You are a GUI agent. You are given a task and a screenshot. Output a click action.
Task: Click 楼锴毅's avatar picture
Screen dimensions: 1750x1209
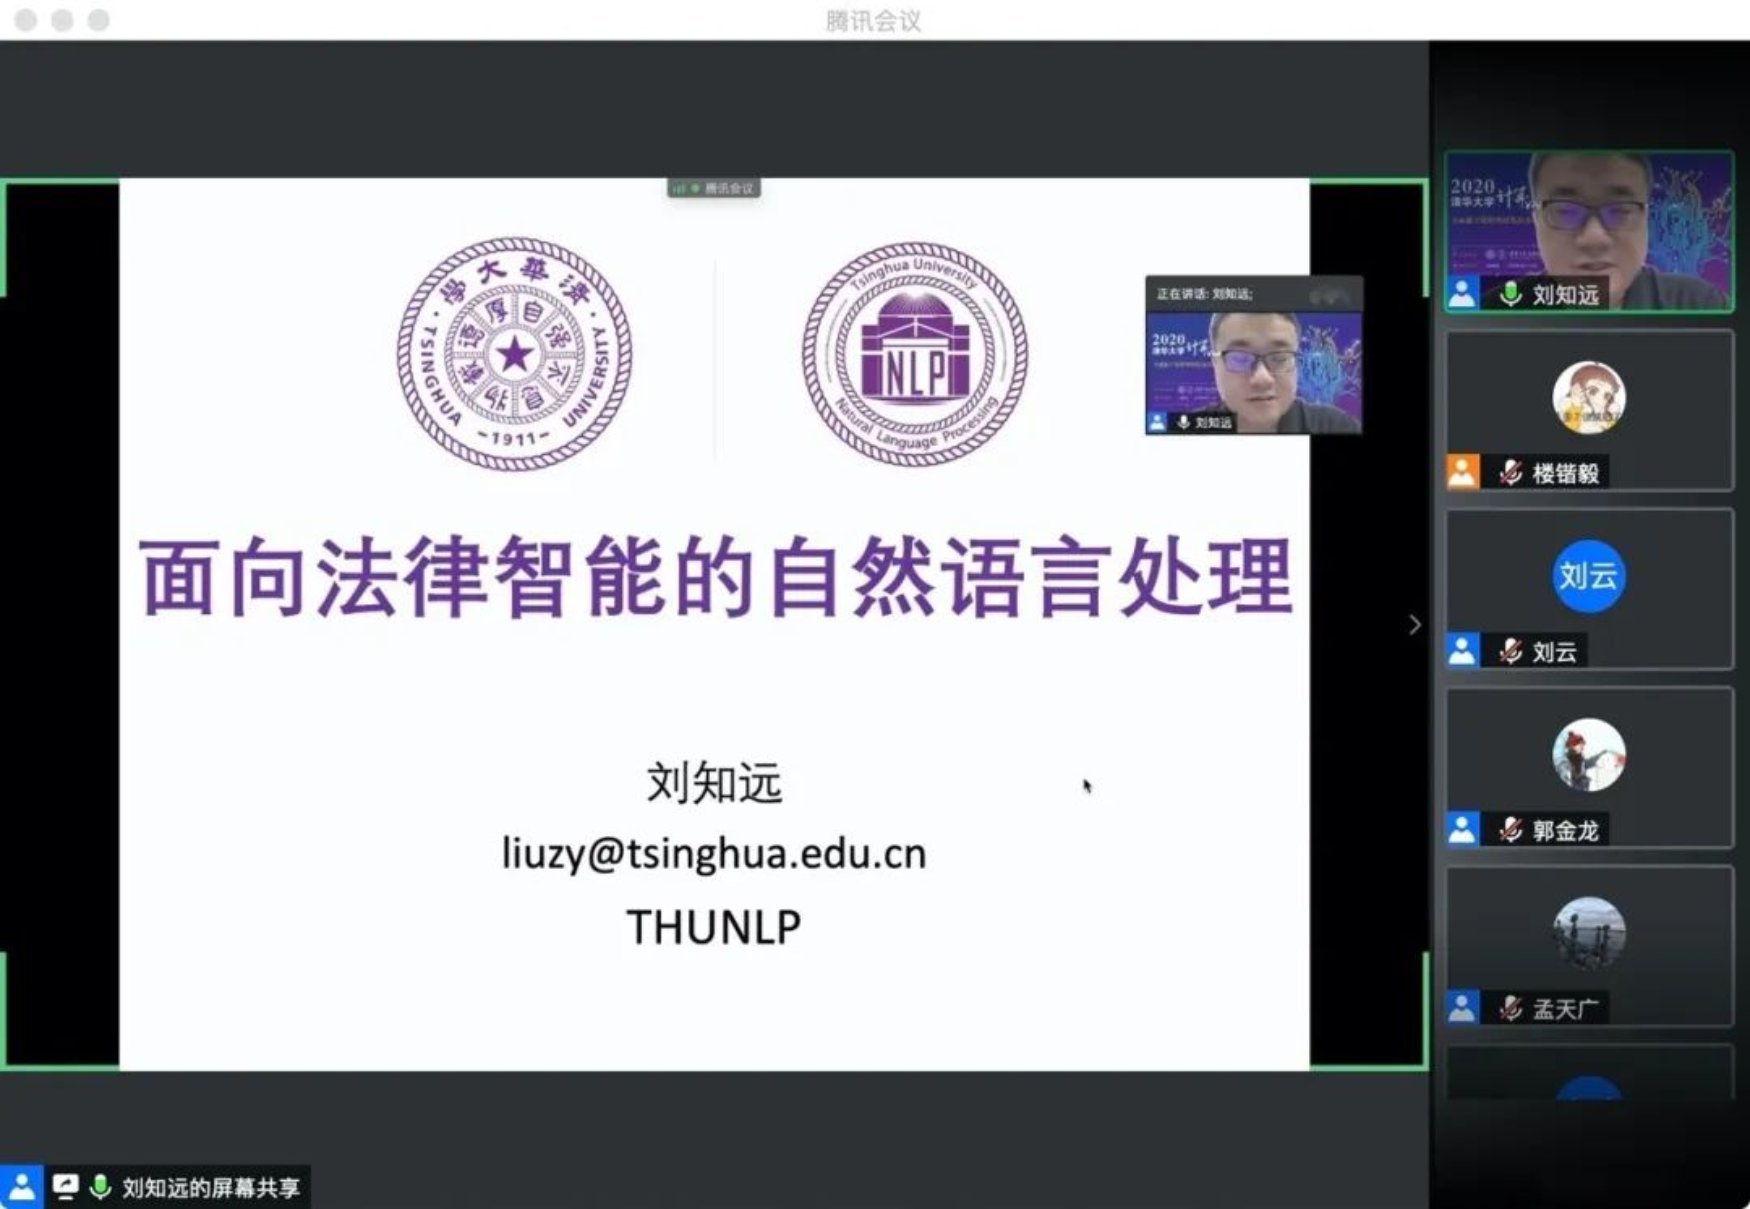pyautogui.click(x=1588, y=398)
